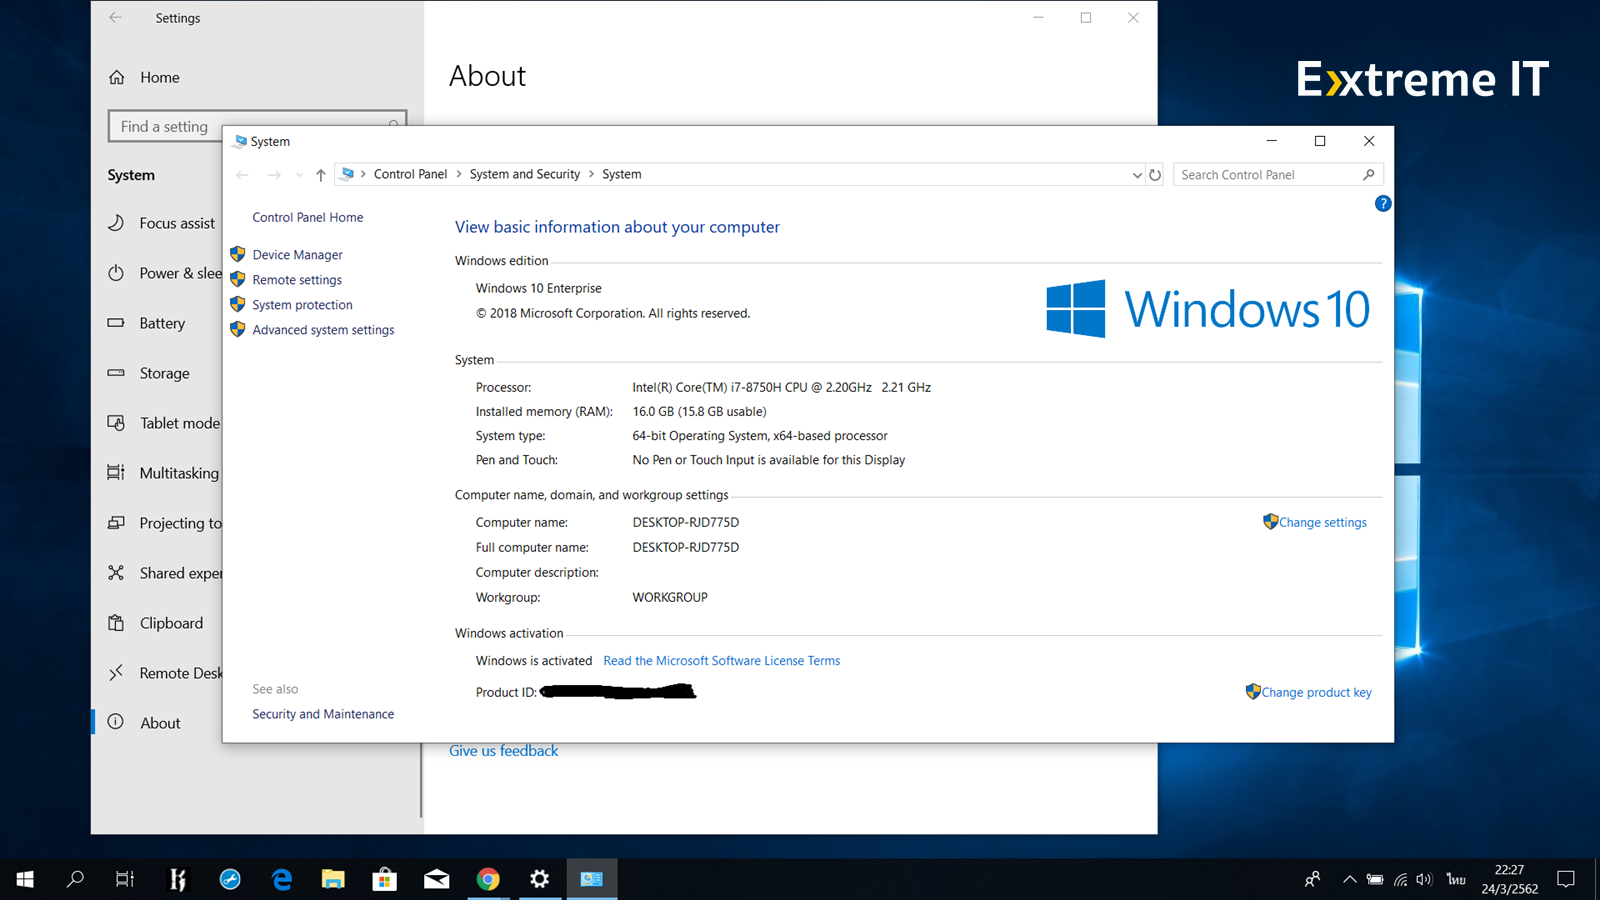This screenshot has width=1600, height=900.
Task: Expand chevron after Control Panel breadcrumb
Action: tap(458, 174)
